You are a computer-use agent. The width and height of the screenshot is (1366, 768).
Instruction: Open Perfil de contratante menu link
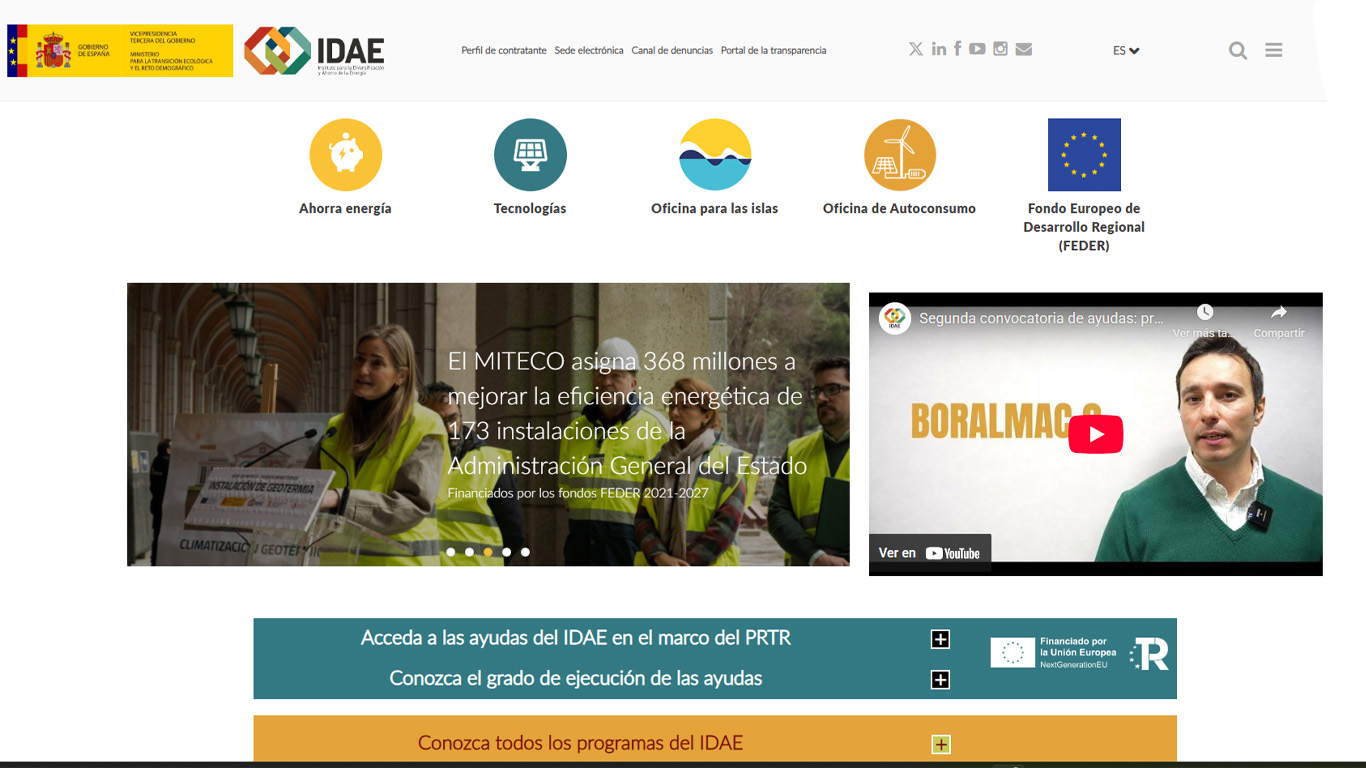pyautogui.click(x=503, y=50)
